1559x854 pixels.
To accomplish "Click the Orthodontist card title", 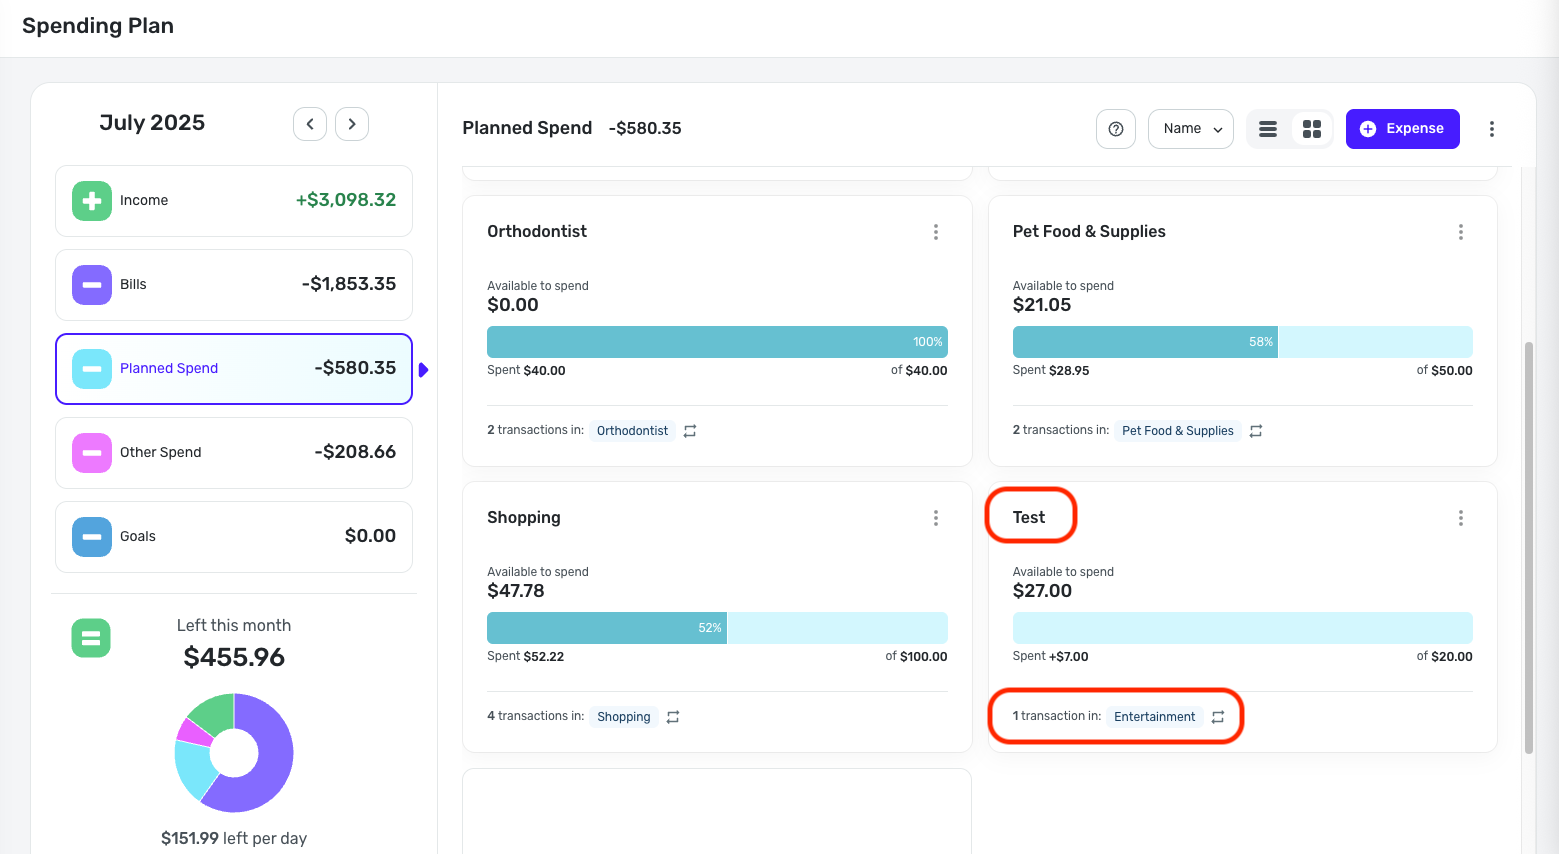I will (x=537, y=232).
